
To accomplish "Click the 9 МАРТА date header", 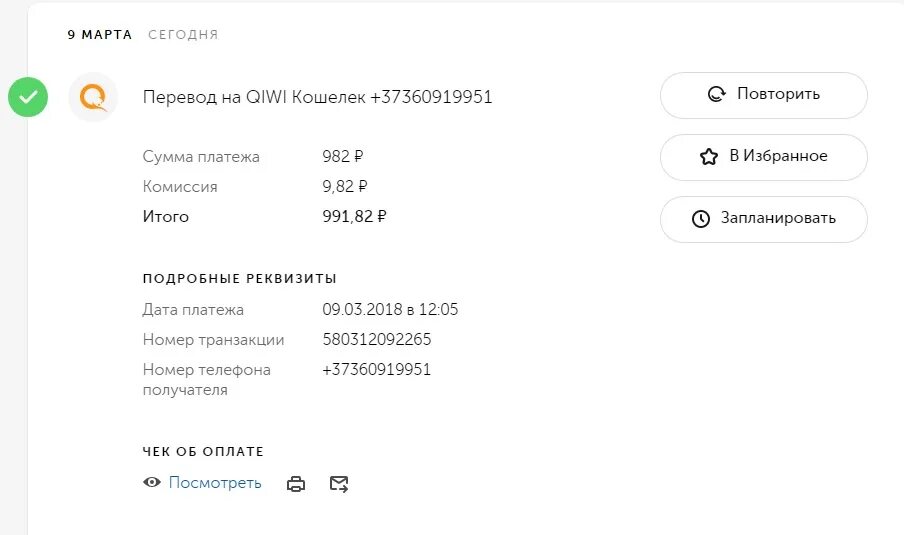I will pos(100,35).
